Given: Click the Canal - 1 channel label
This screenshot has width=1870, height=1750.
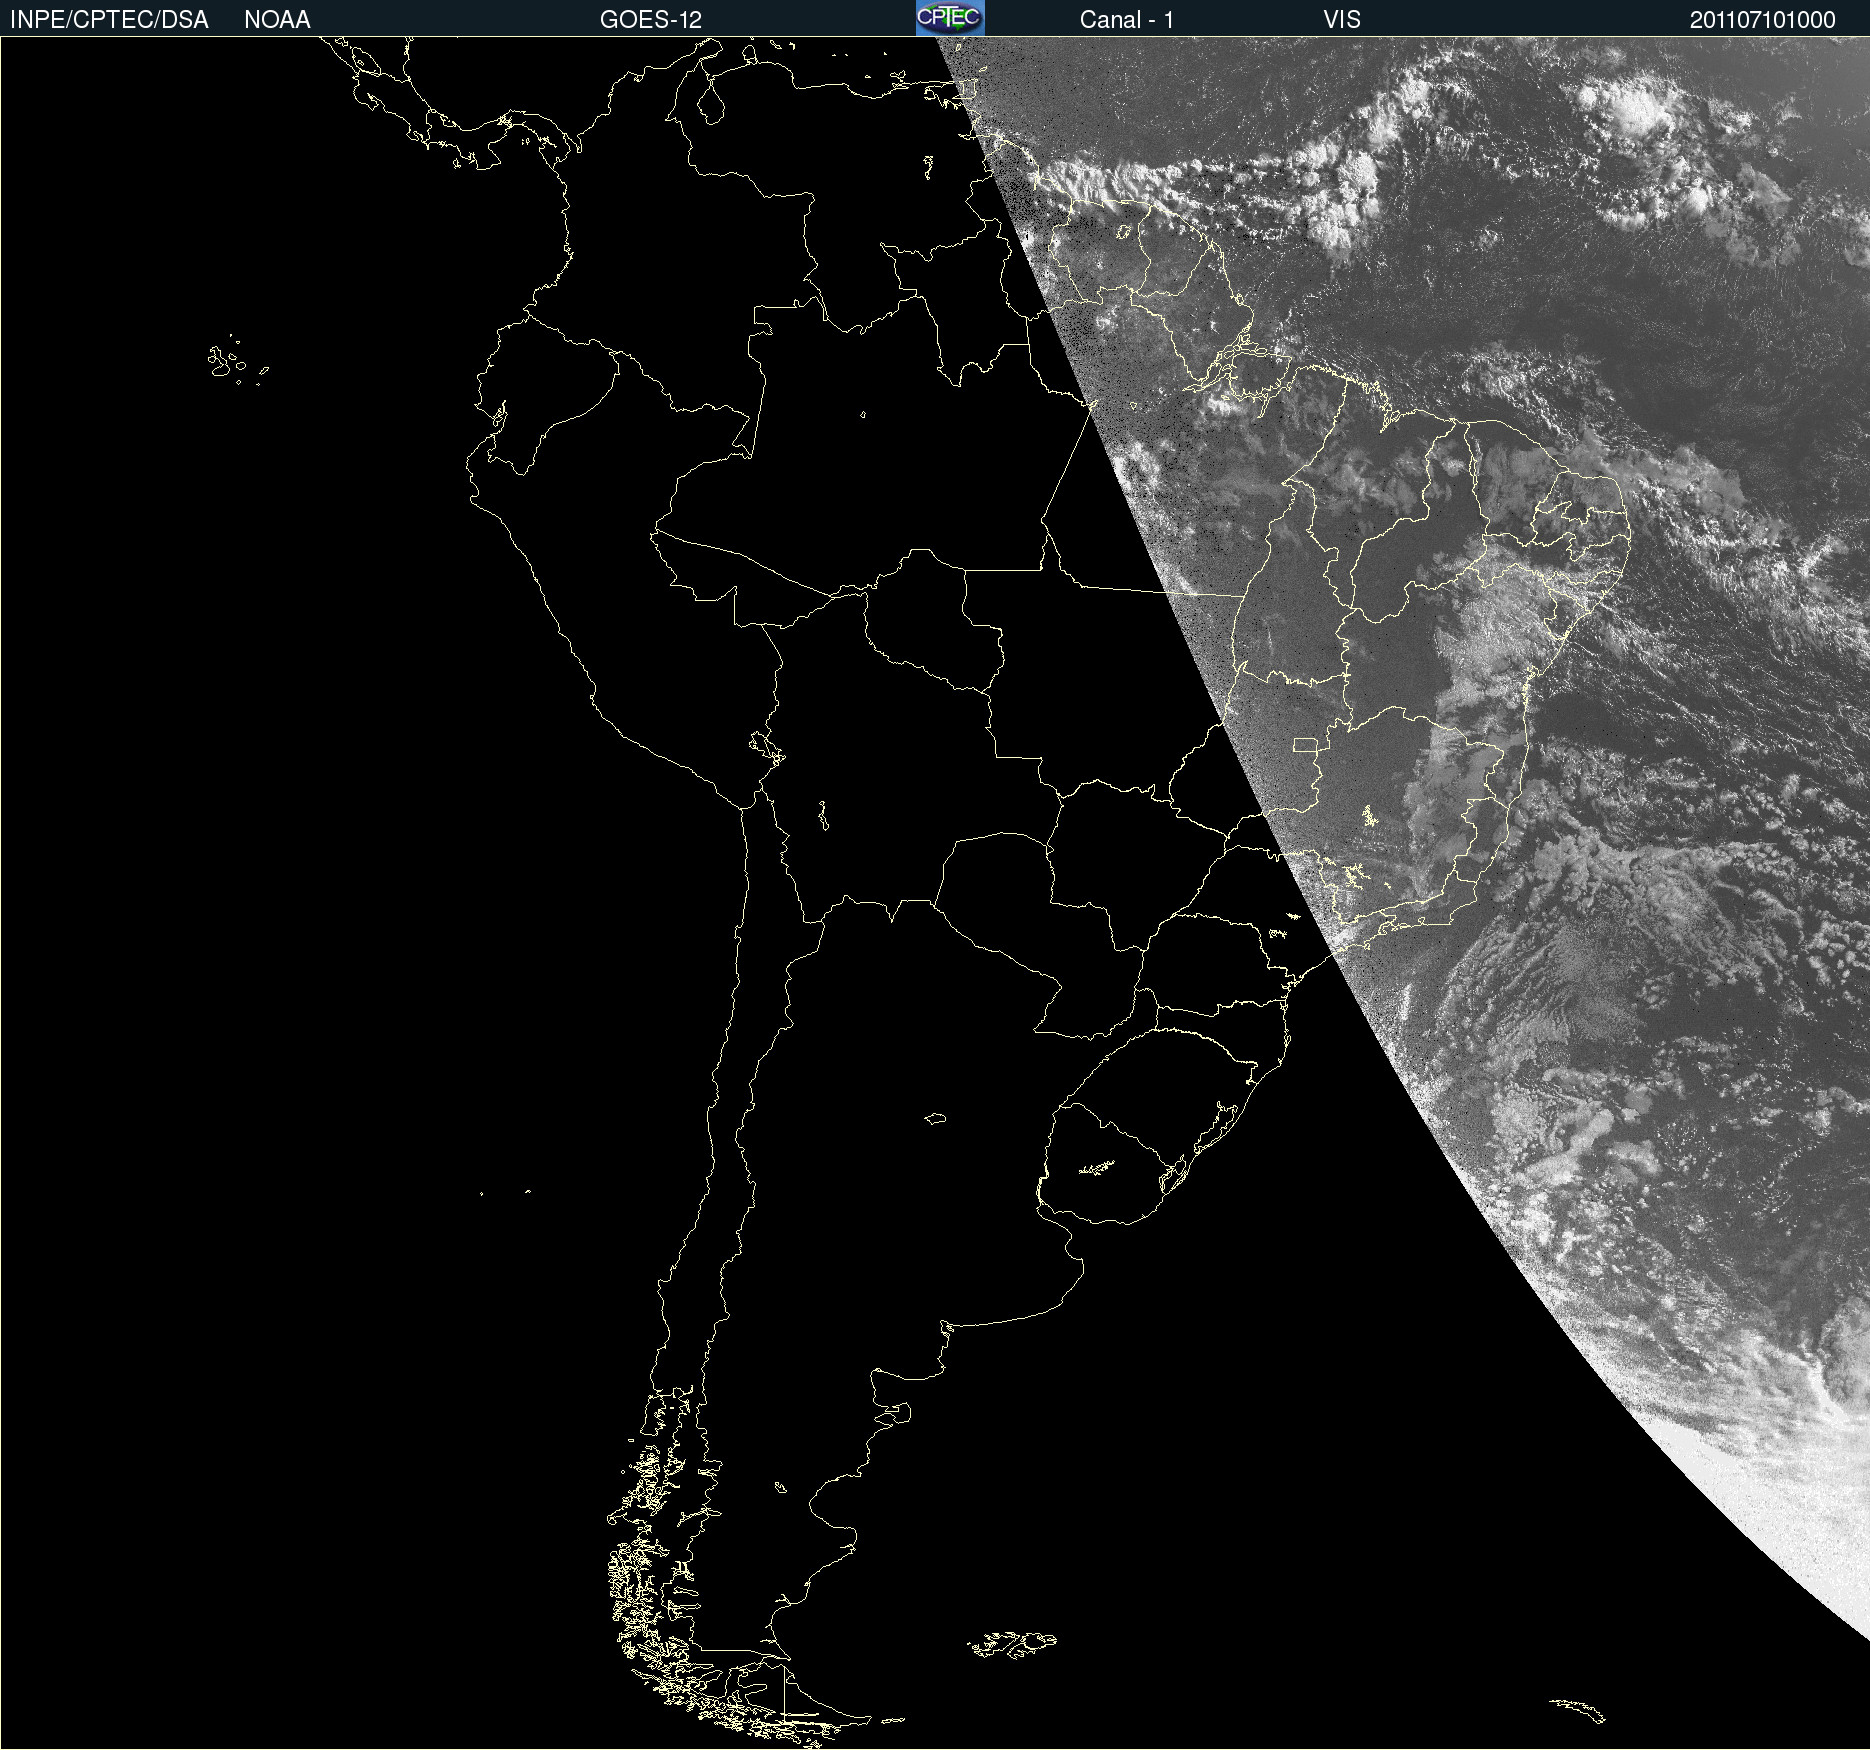Looking at the screenshot, I should pyautogui.click(x=1127, y=20).
